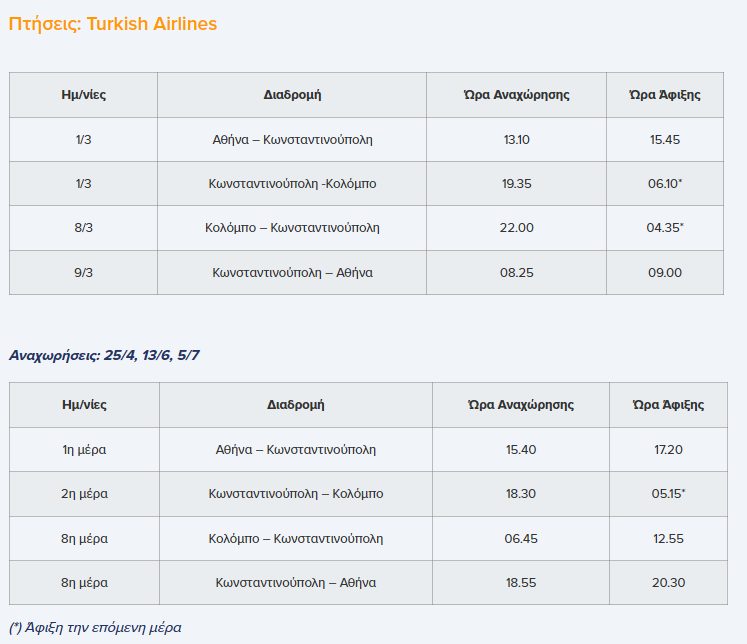Click the 04.35* arrival time cell

coord(665,228)
